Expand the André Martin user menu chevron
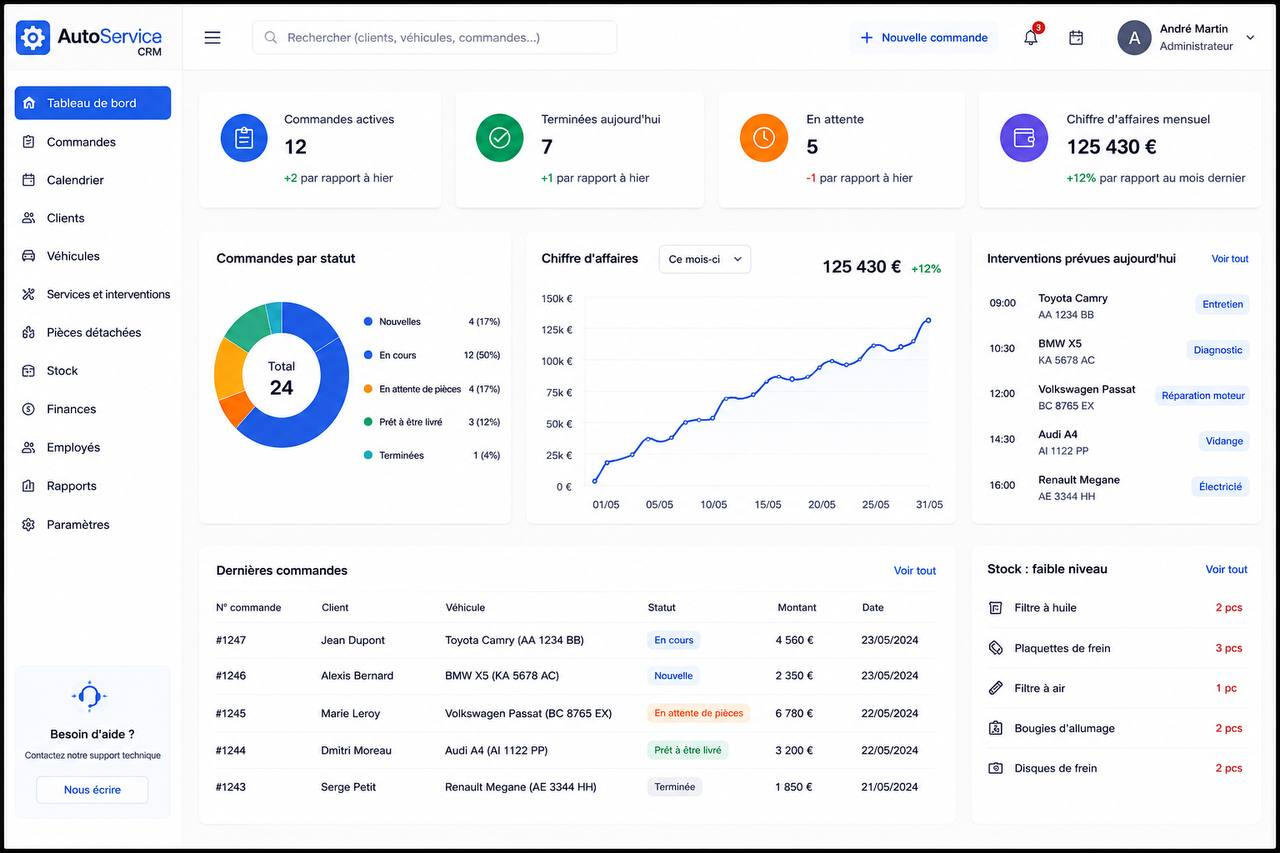This screenshot has height=853, width=1280. [x=1250, y=38]
